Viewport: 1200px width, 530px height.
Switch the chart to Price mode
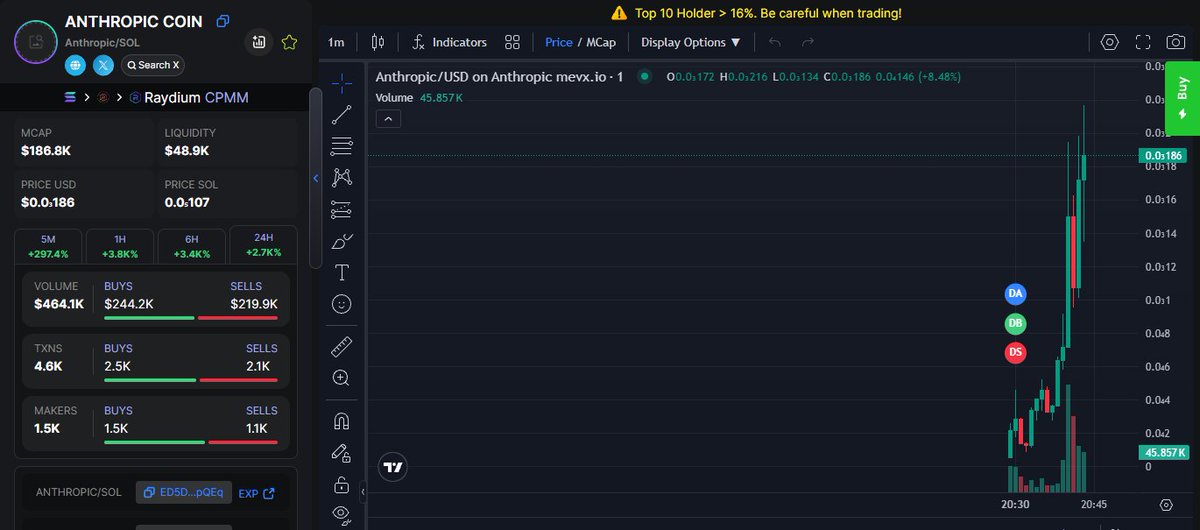pyautogui.click(x=559, y=42)
